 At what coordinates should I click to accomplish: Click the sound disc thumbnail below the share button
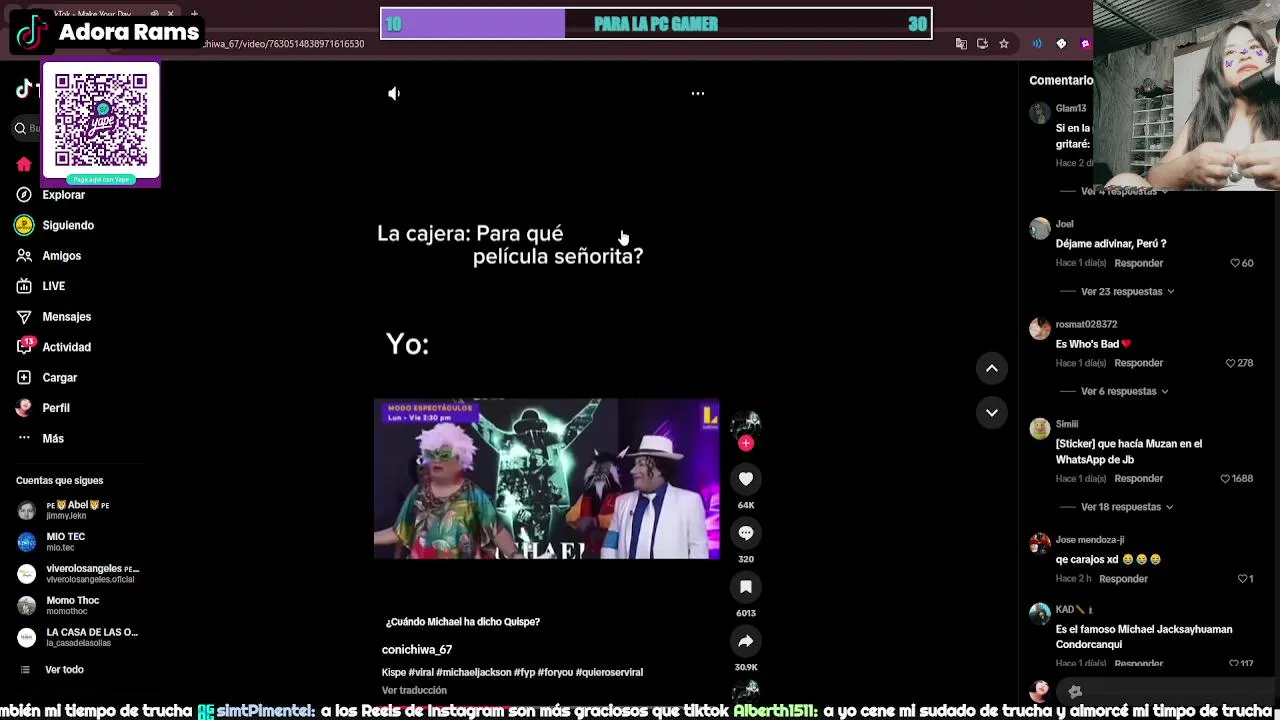(746, 690)
